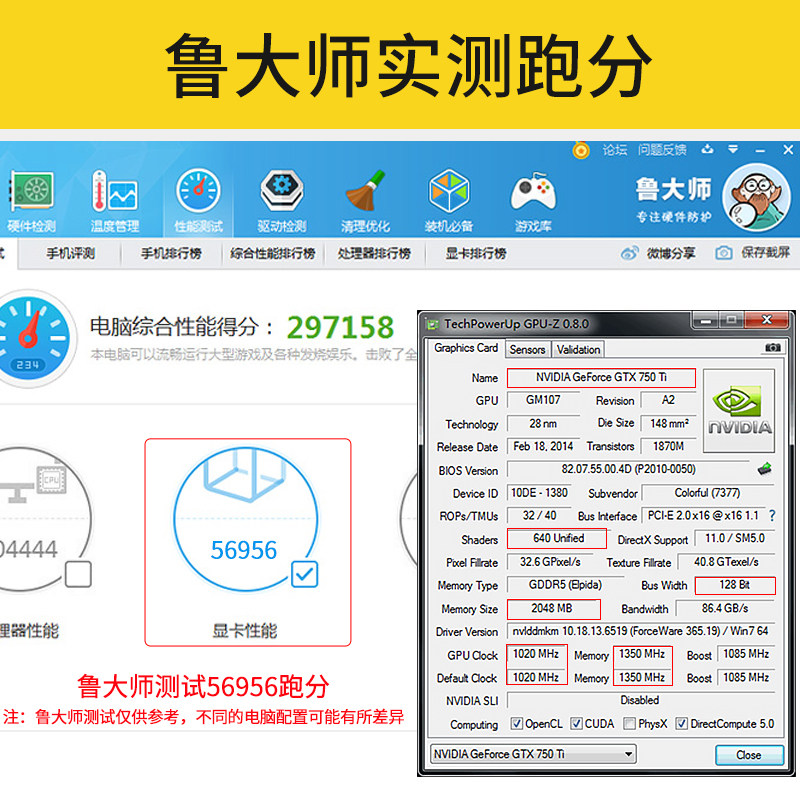Click the Close button in GPU-Z
This screenshot has height=800, width=800.
pos(749,755)
